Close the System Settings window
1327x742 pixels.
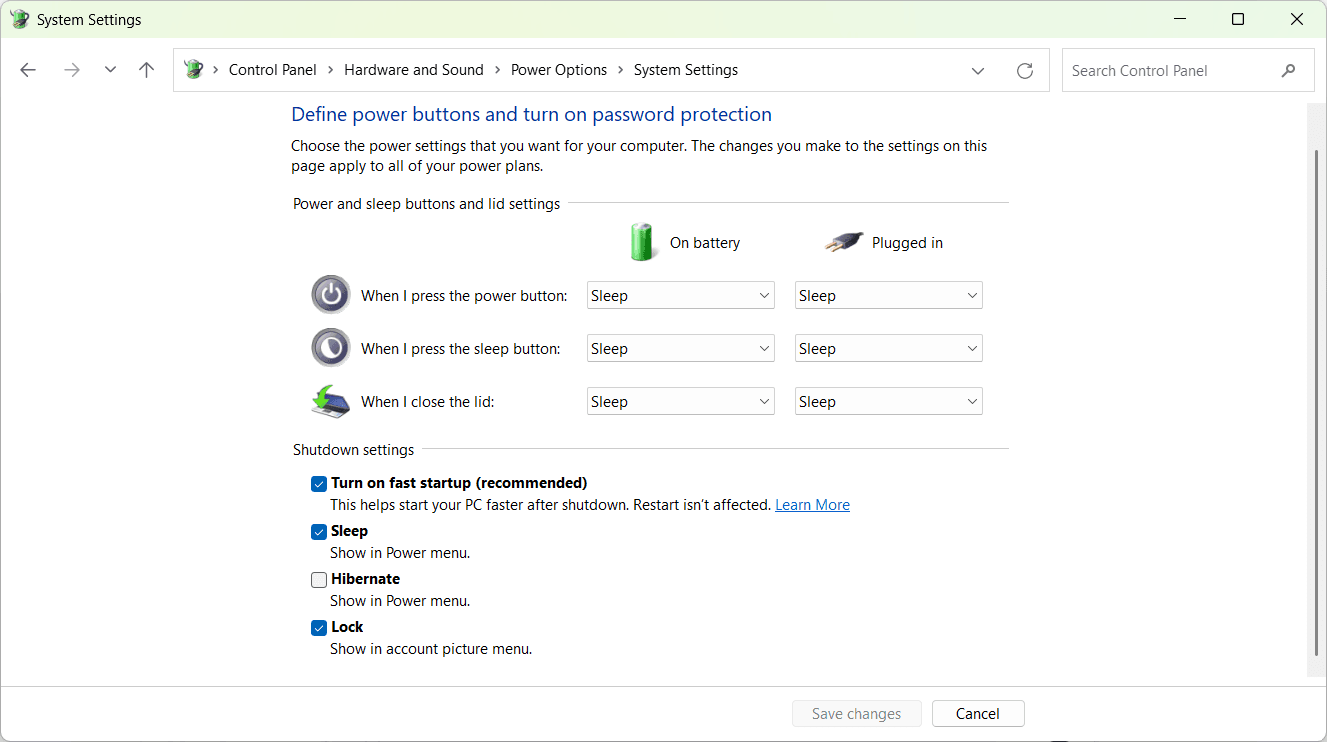(1298, 19)
